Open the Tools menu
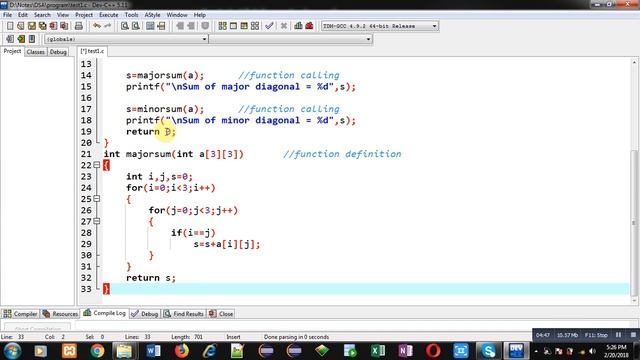Screen dimensions: 640x360 click(x=131, y=15)
